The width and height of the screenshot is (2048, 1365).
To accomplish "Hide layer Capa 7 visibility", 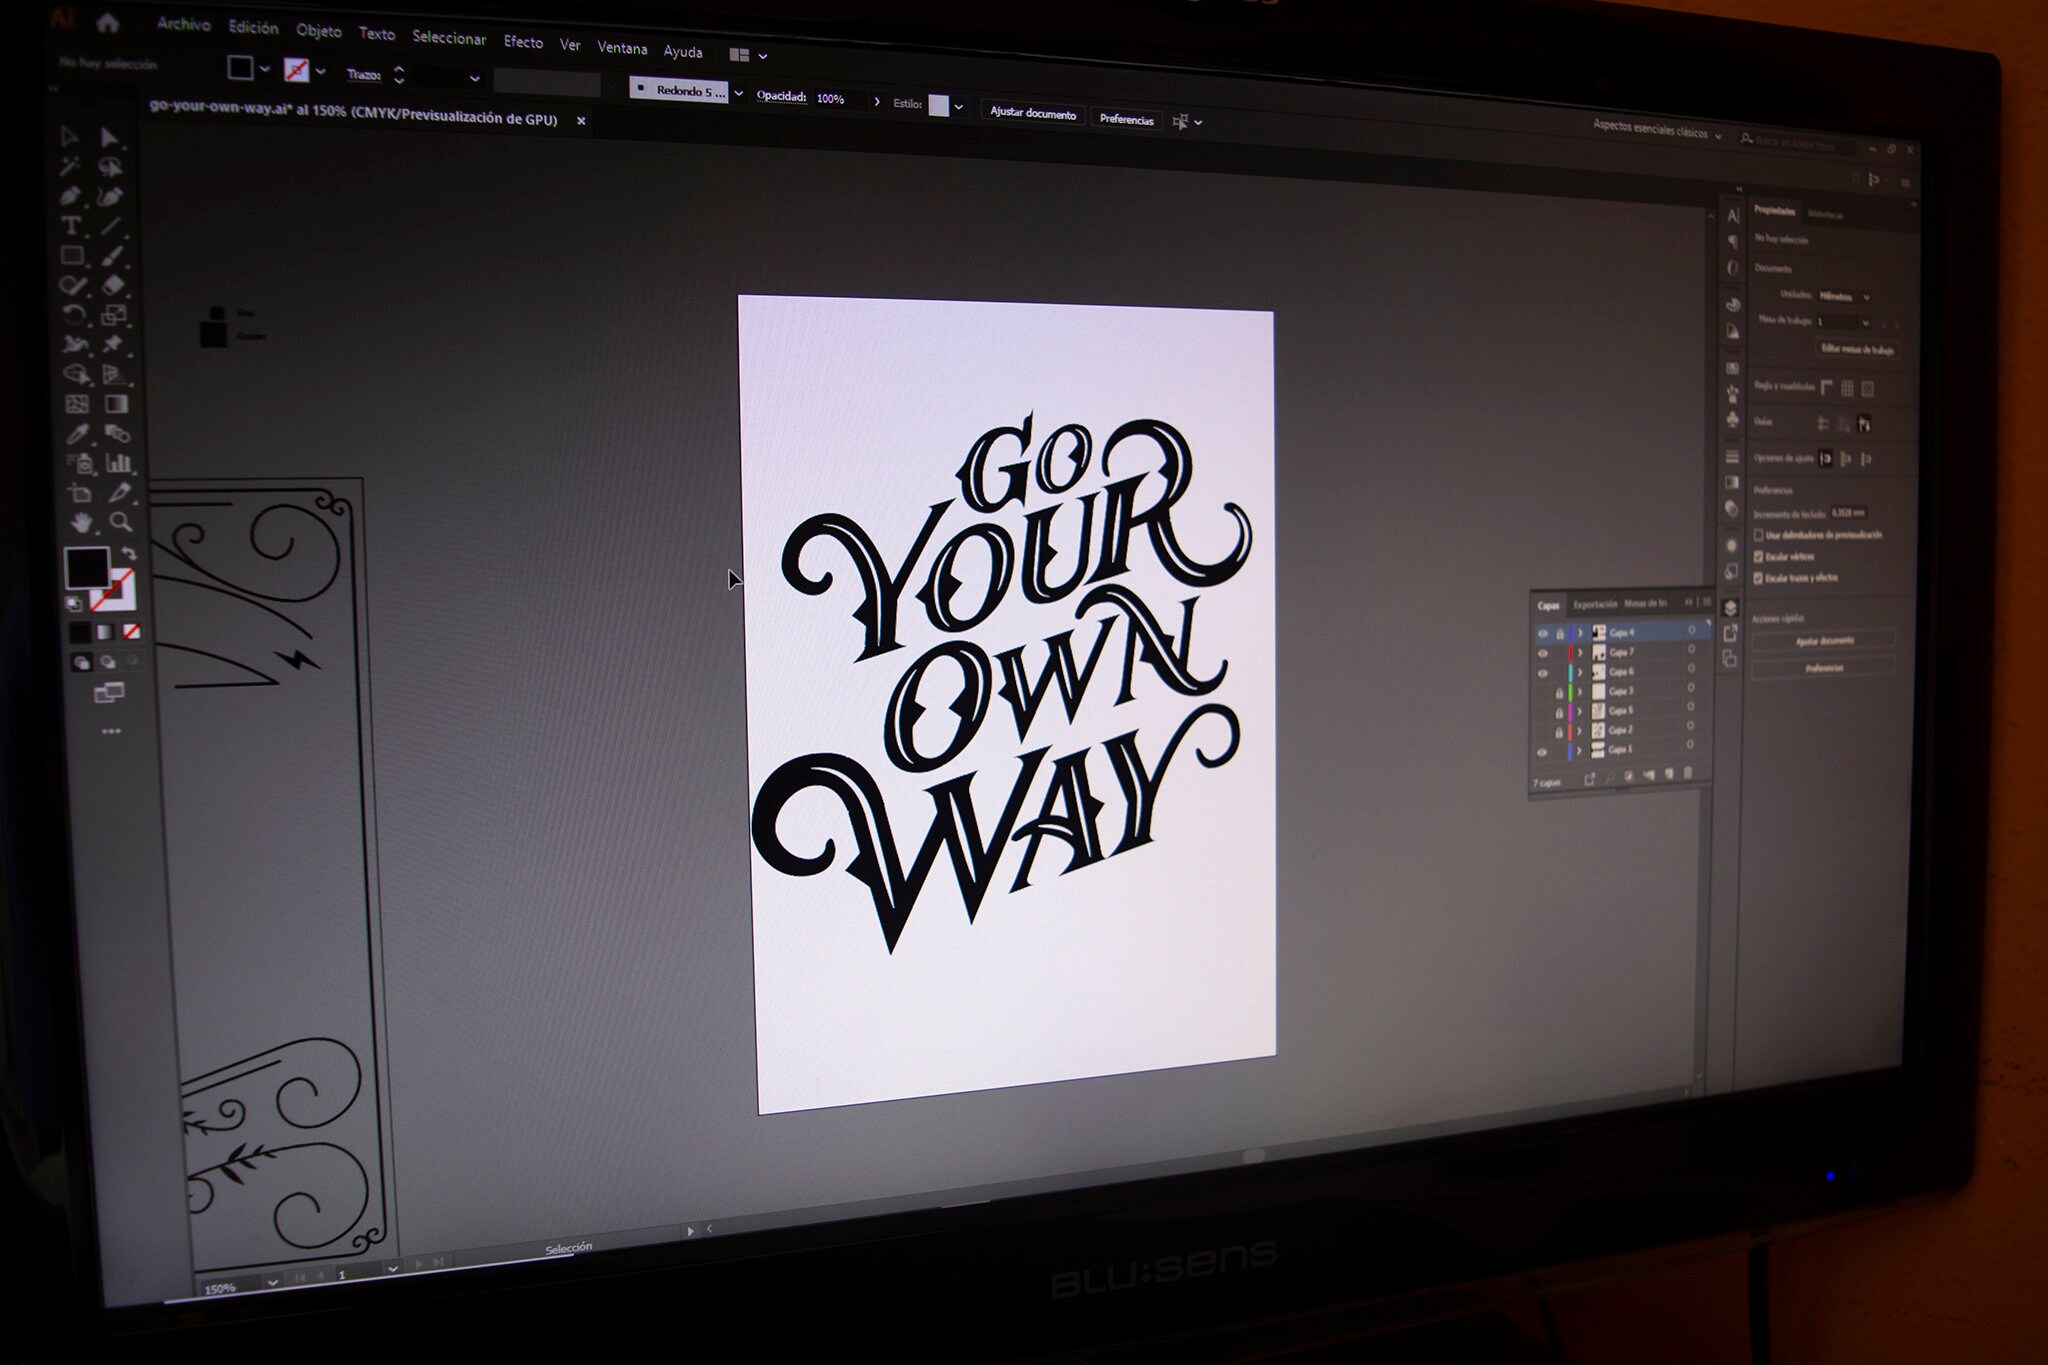I will point(1543,652).
